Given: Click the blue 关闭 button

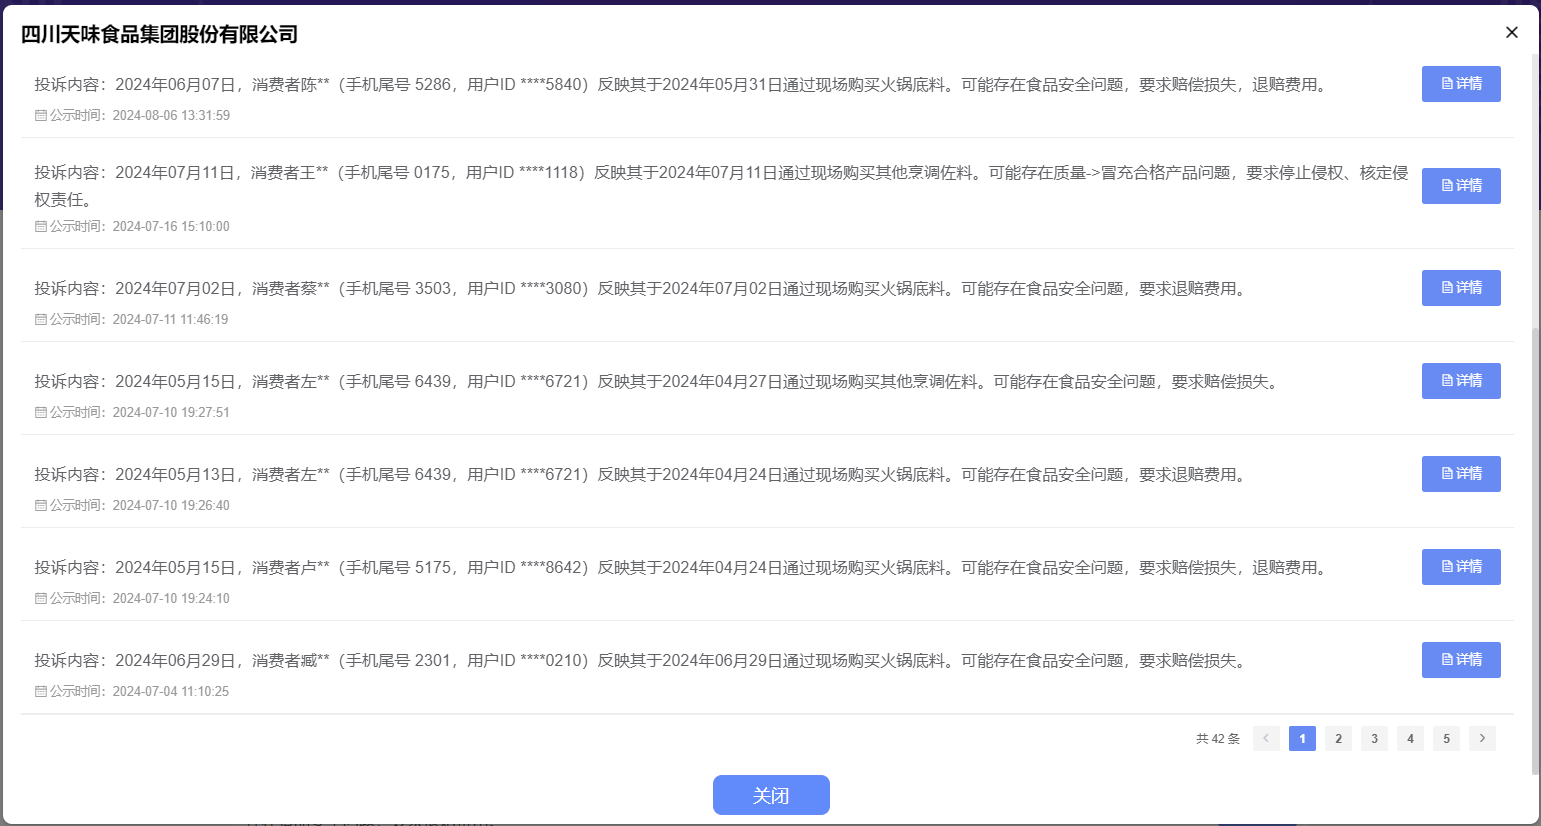Looking at the screenshot, I should (x=771, y=795).
